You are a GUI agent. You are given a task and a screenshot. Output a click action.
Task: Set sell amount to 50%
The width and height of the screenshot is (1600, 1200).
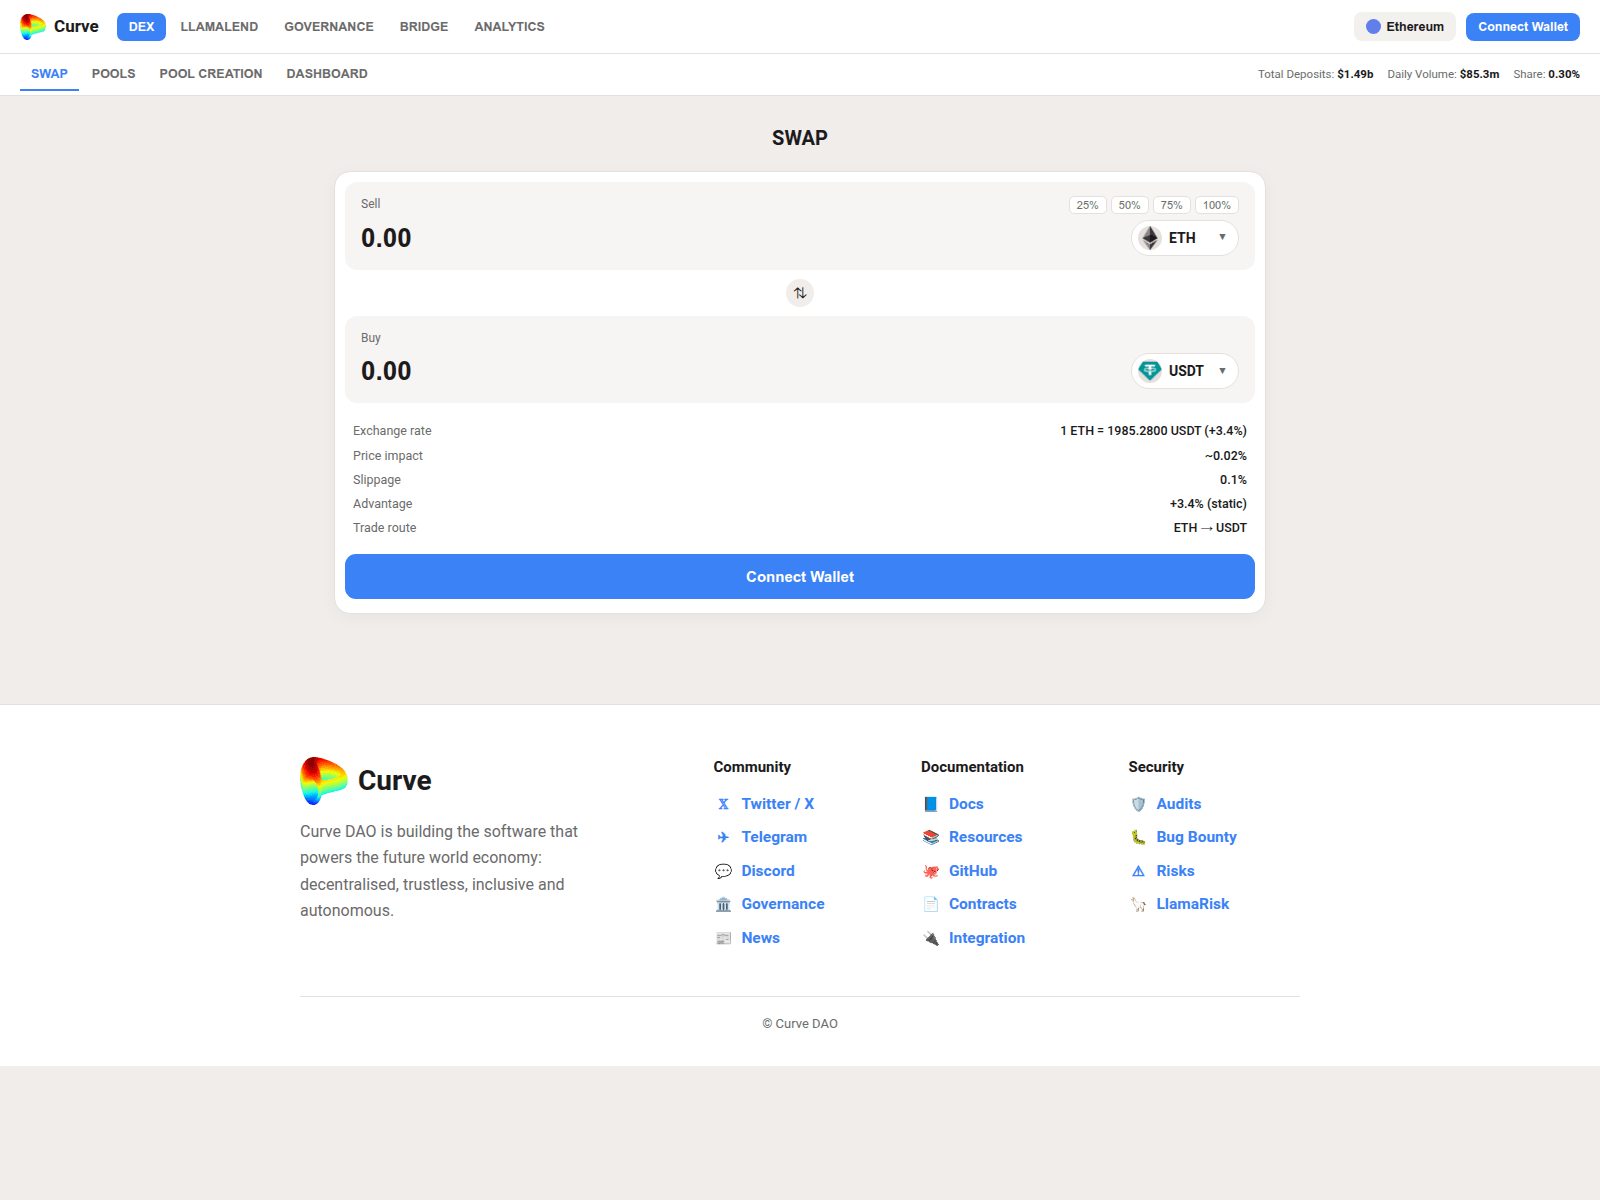[1130, 205]
